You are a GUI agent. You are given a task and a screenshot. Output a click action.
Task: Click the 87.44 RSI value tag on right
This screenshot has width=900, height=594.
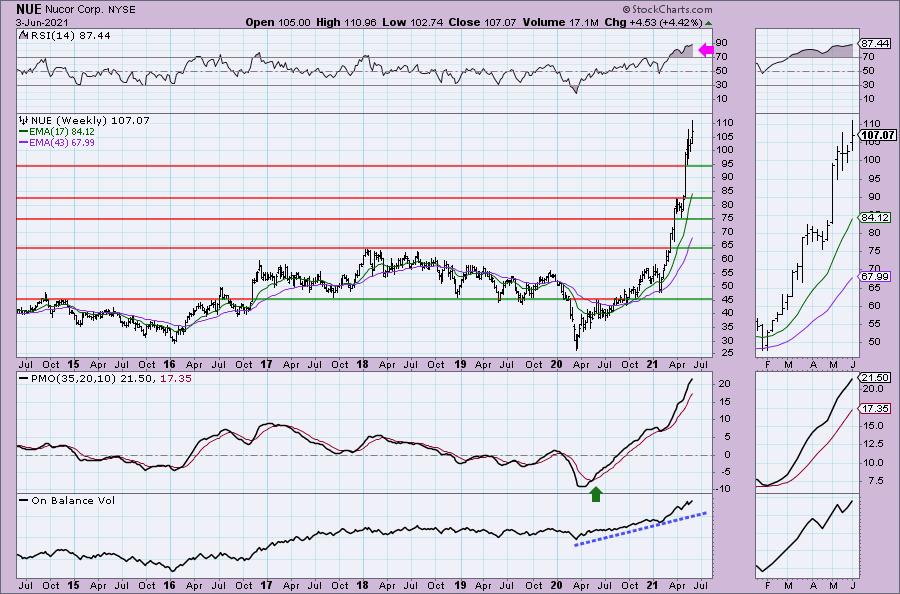tap(874, 44)
